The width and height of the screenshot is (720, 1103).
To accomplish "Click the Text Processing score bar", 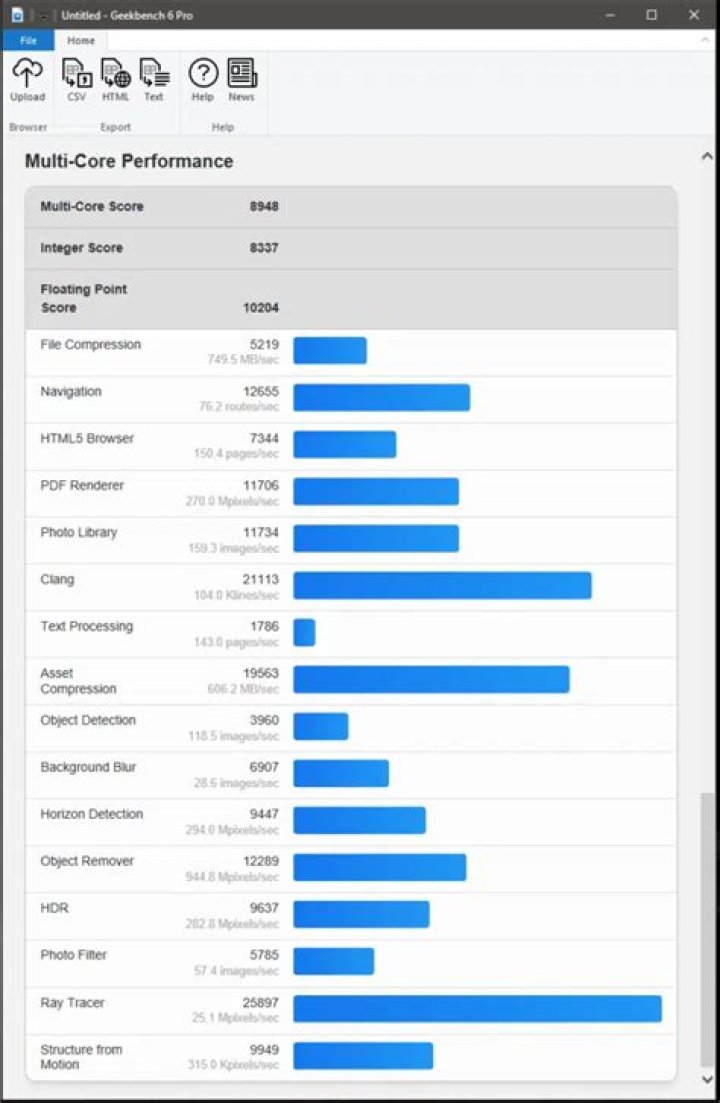I will point(304,632).
